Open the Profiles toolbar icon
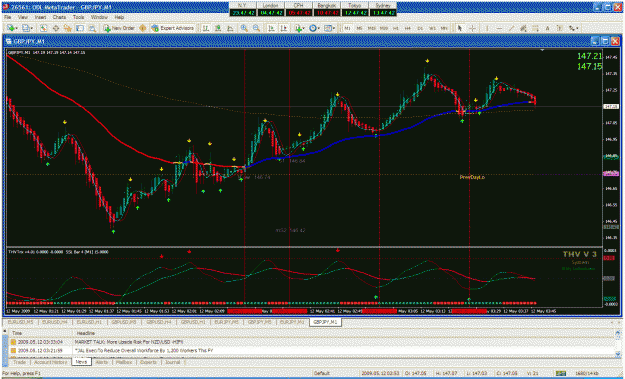625x379 pixels. 26,28
